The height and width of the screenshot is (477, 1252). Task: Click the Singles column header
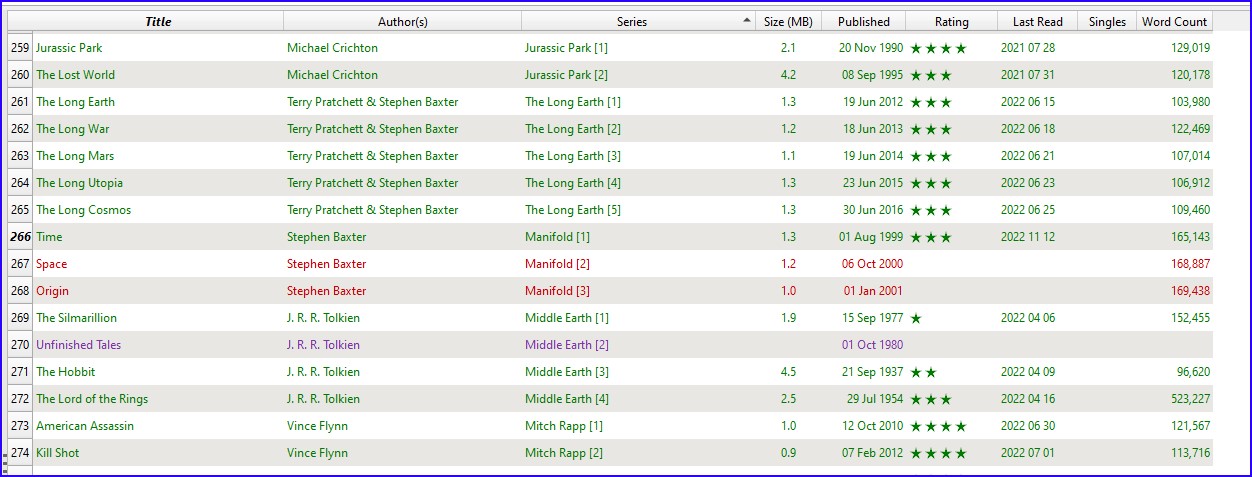click(x=1107, y=21)
